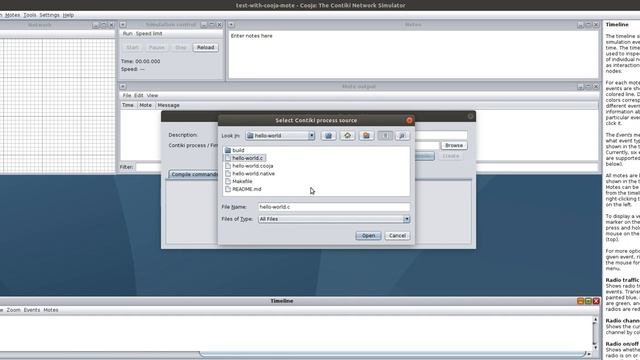
Task: Click the file icon beside README.md
Action: click(x=228, y=189)
